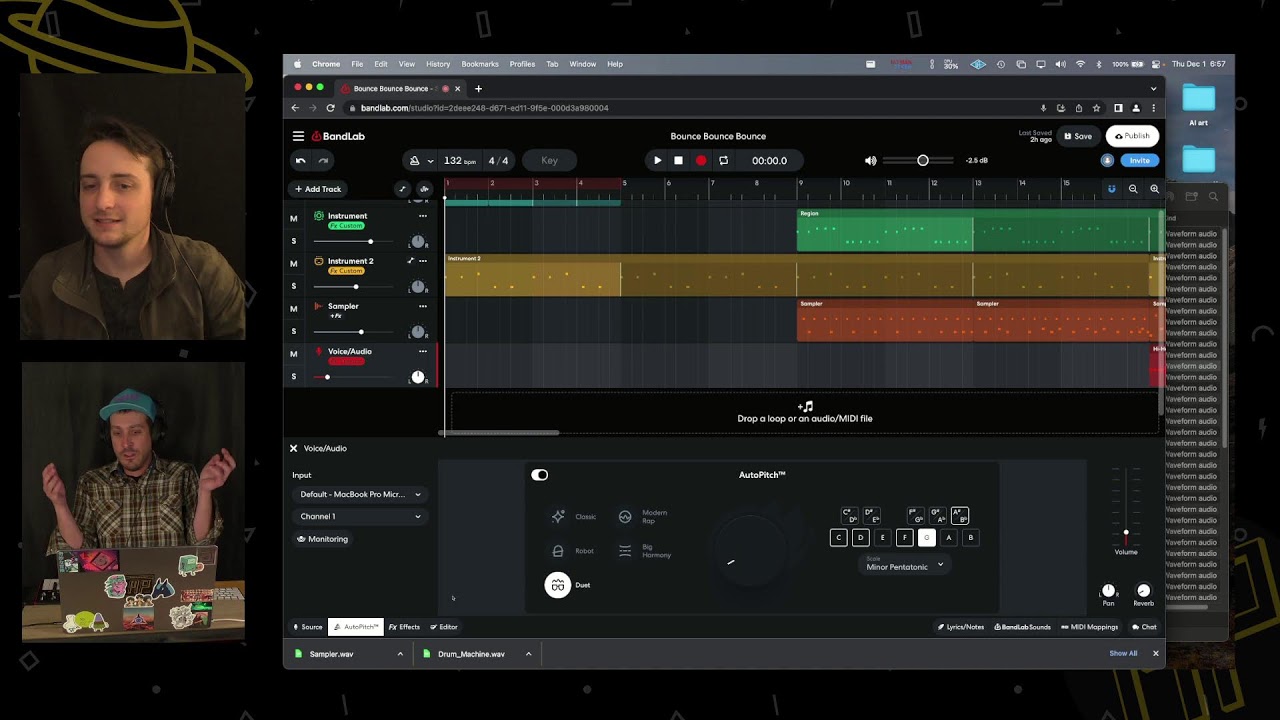Screen dimensions: 1280x720
Task: Select the Modern Rap AutoPitch effect
Action: 642,517
